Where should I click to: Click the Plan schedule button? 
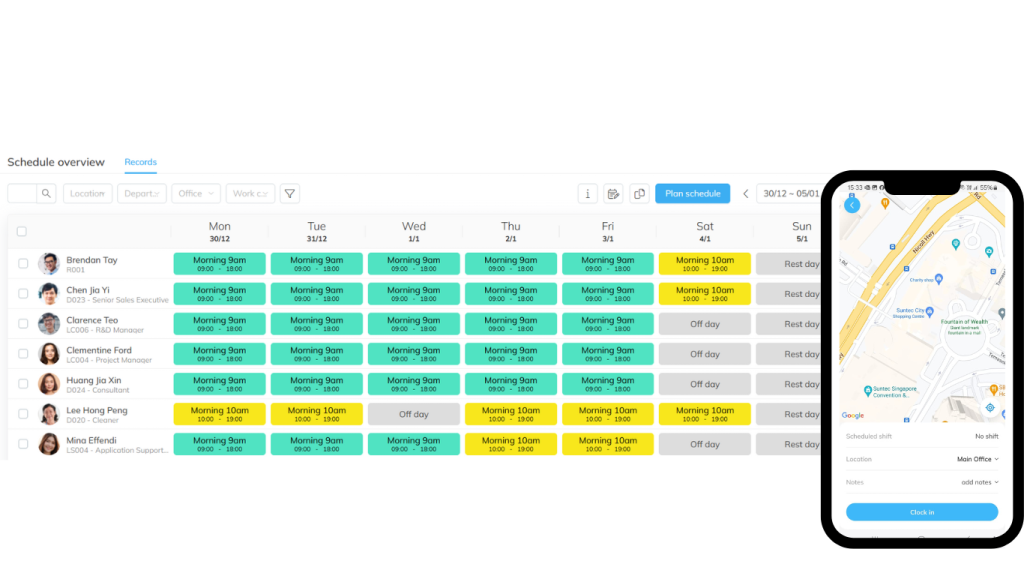pos(692,193)
